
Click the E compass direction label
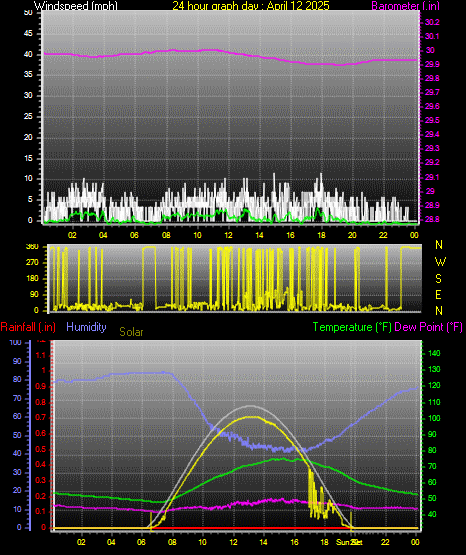point(438,294)
